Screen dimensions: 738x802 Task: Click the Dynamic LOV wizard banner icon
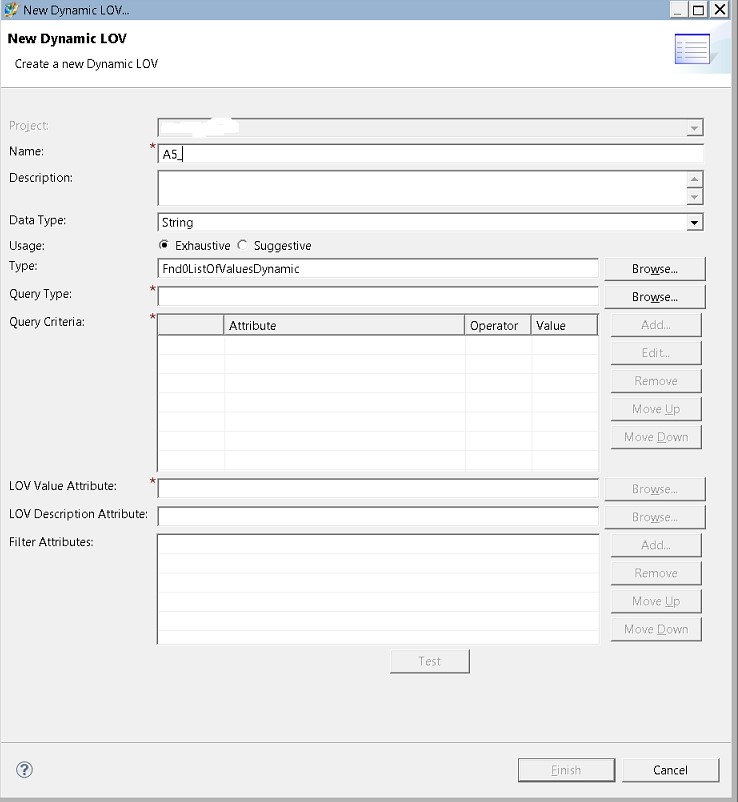(x=692, y=48)
